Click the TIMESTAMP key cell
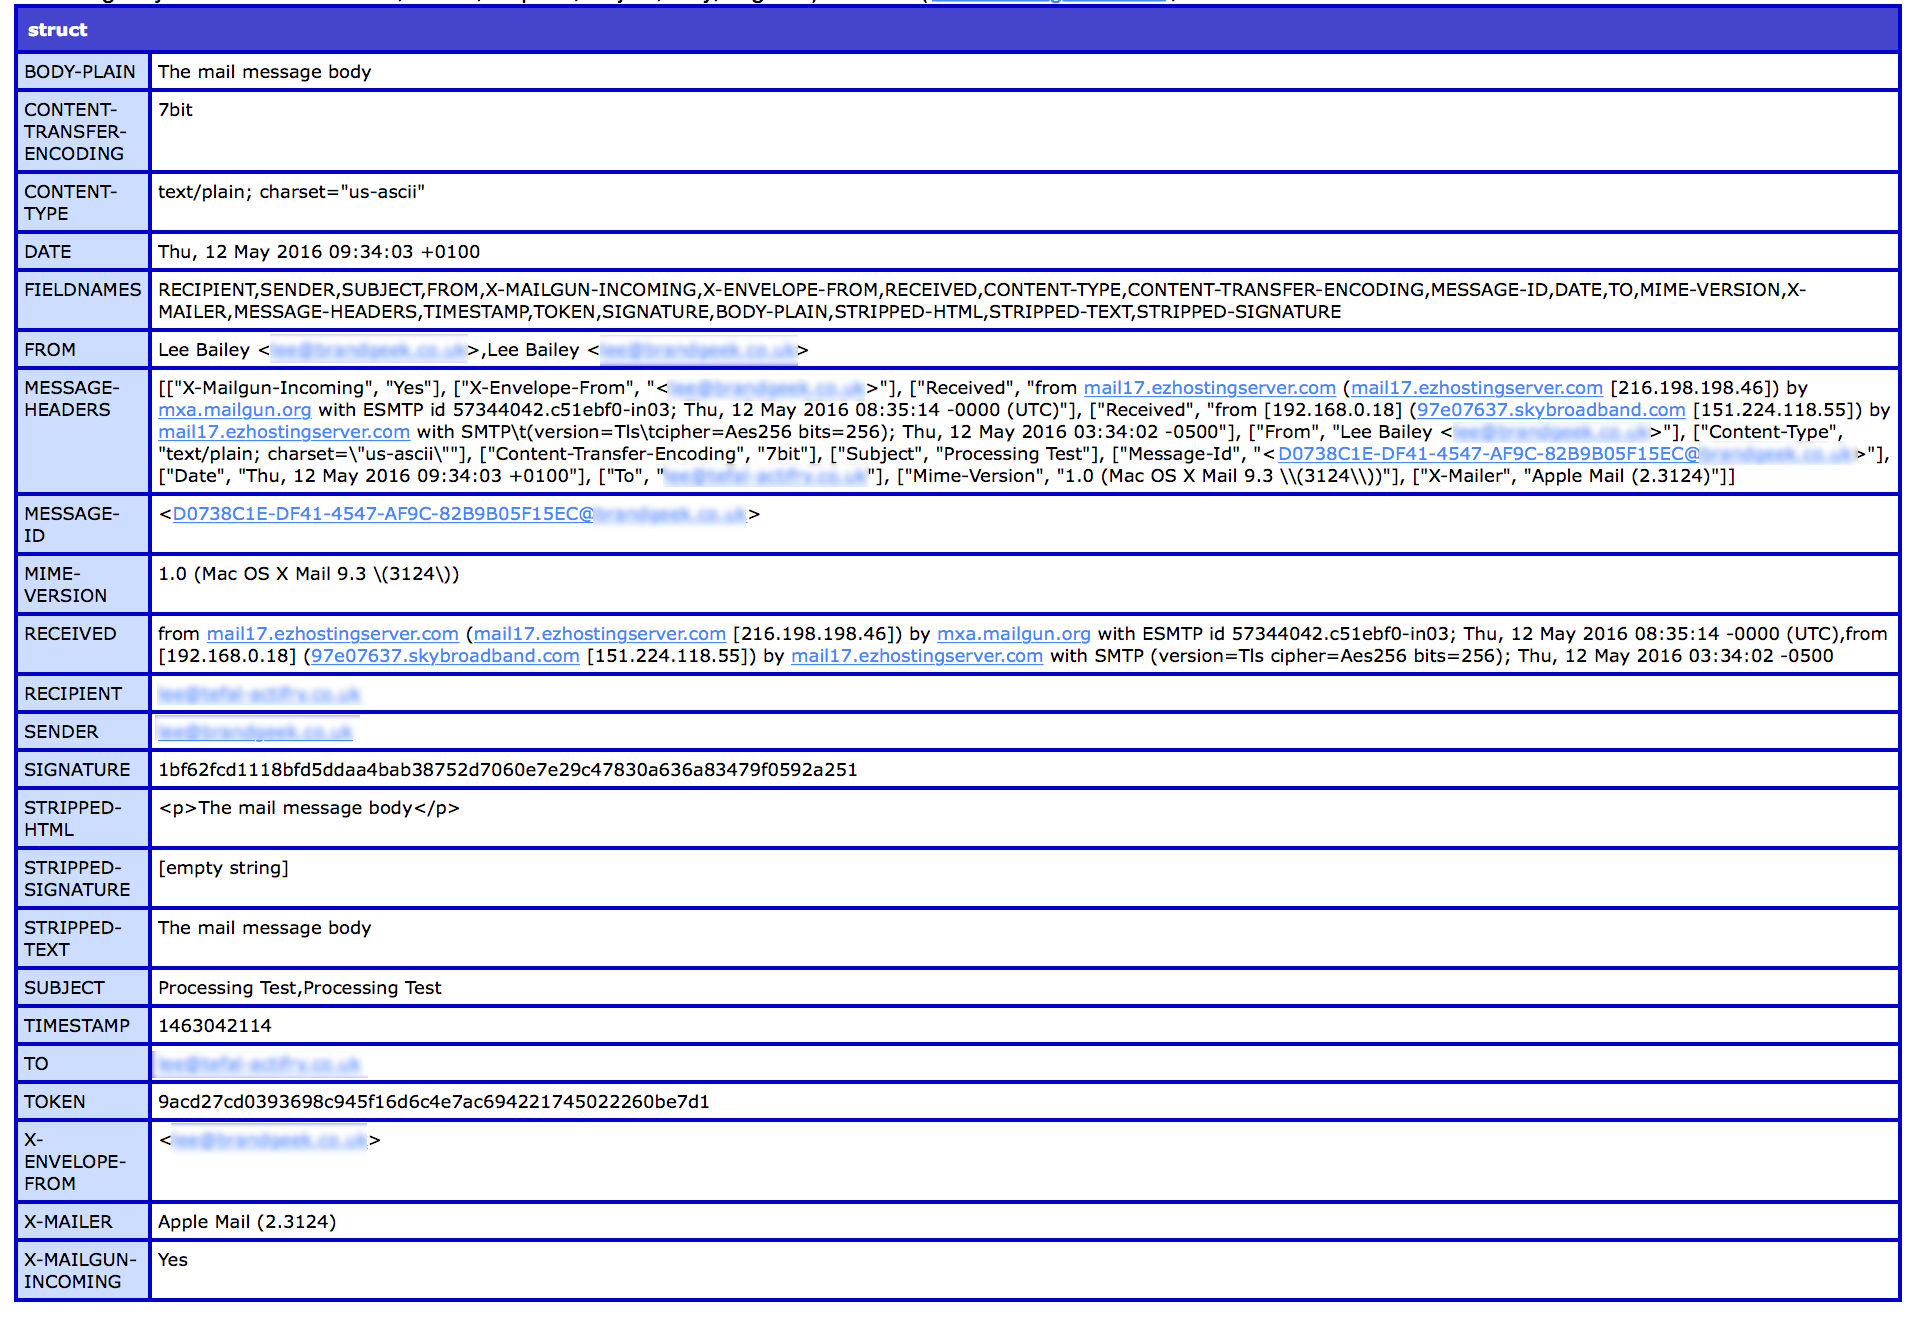The width and height of the screenshot is (1920, 1320). coord(77,1026)
